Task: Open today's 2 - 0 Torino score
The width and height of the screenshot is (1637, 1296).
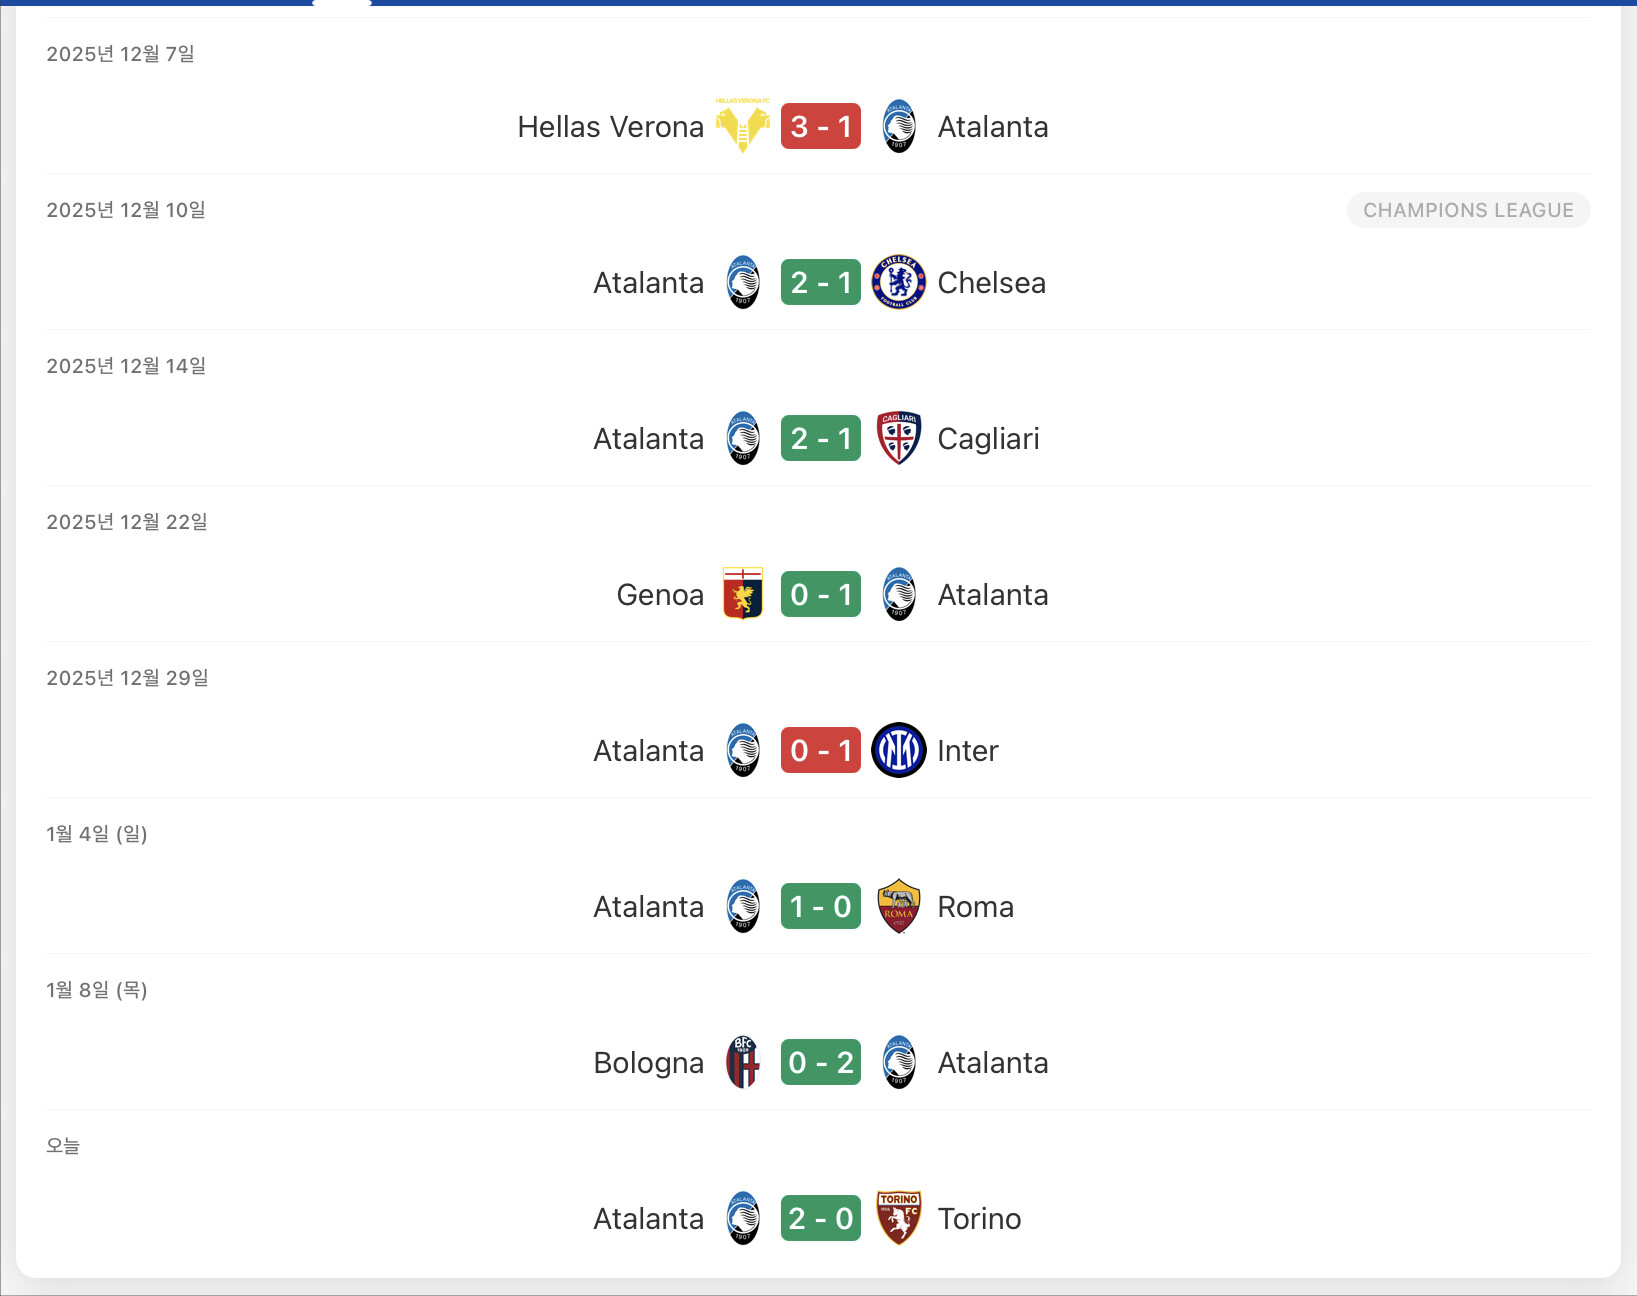Action: click(x=820, y=1218)
